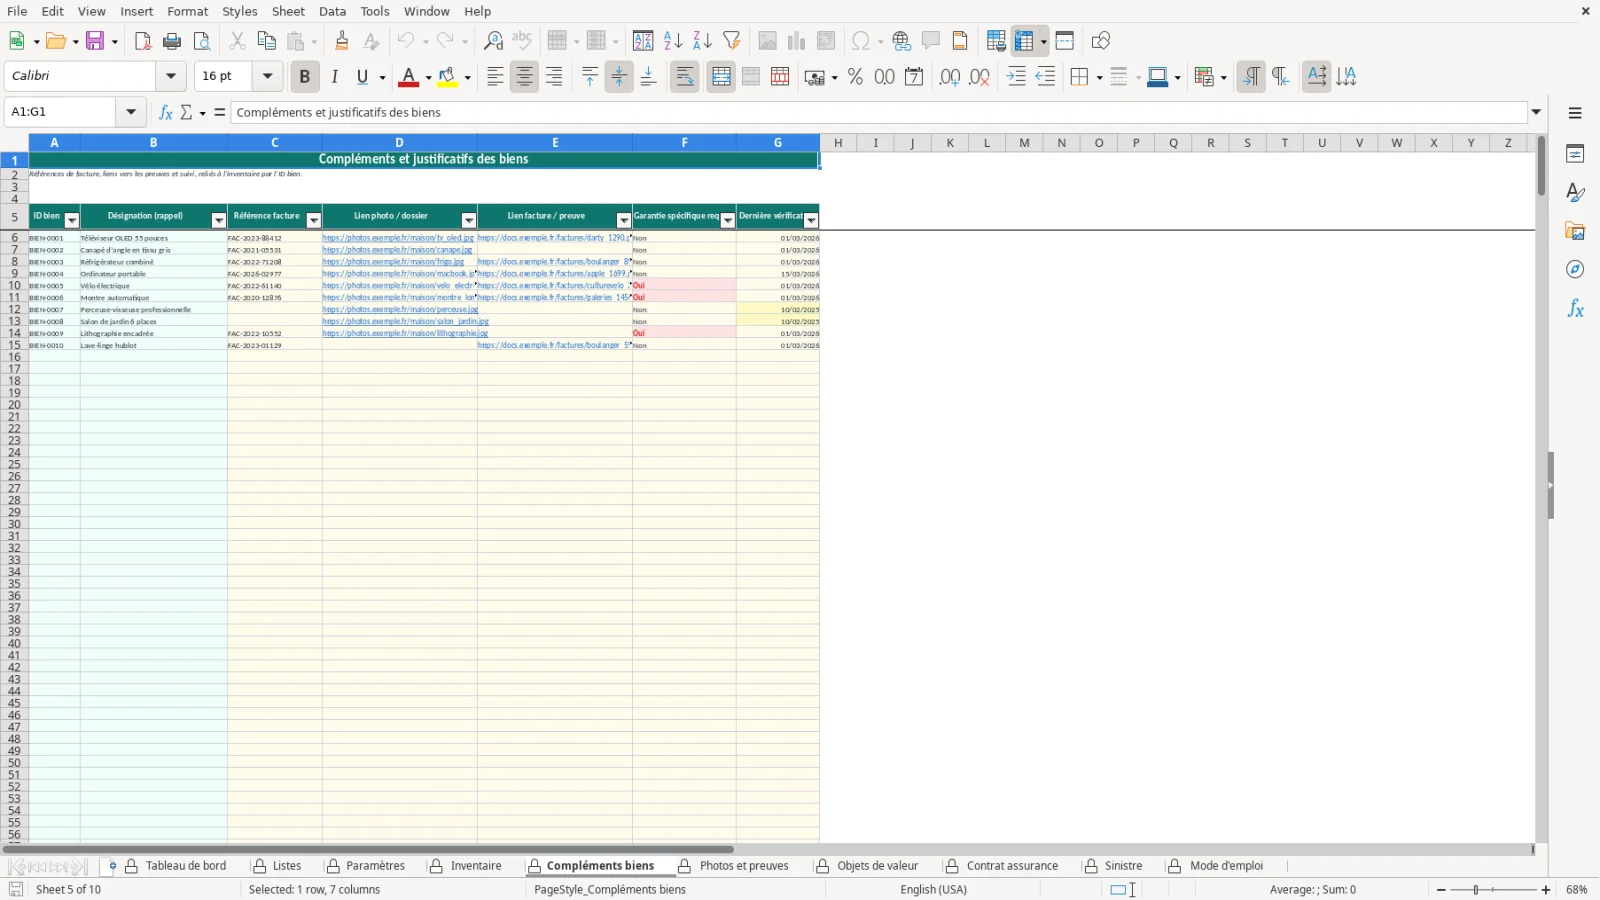Export directly as PDF
This screenshot has height=900, width=1600.
(143, 41)
